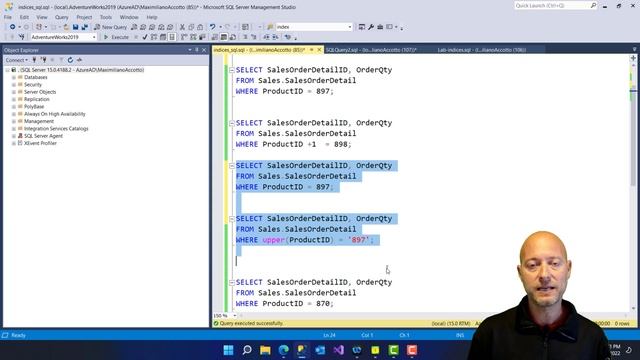Collapse the SELECT block with upper(ProductID)

[231, 219]
